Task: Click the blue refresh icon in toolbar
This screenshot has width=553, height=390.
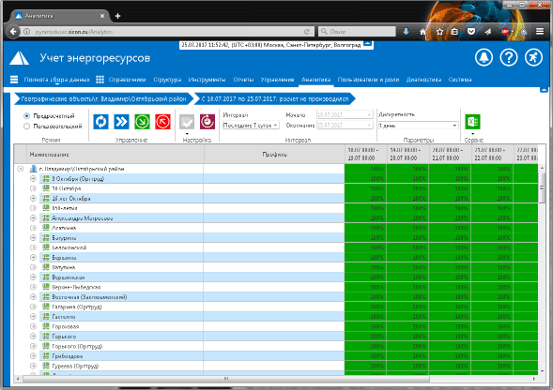Action: 101,122
